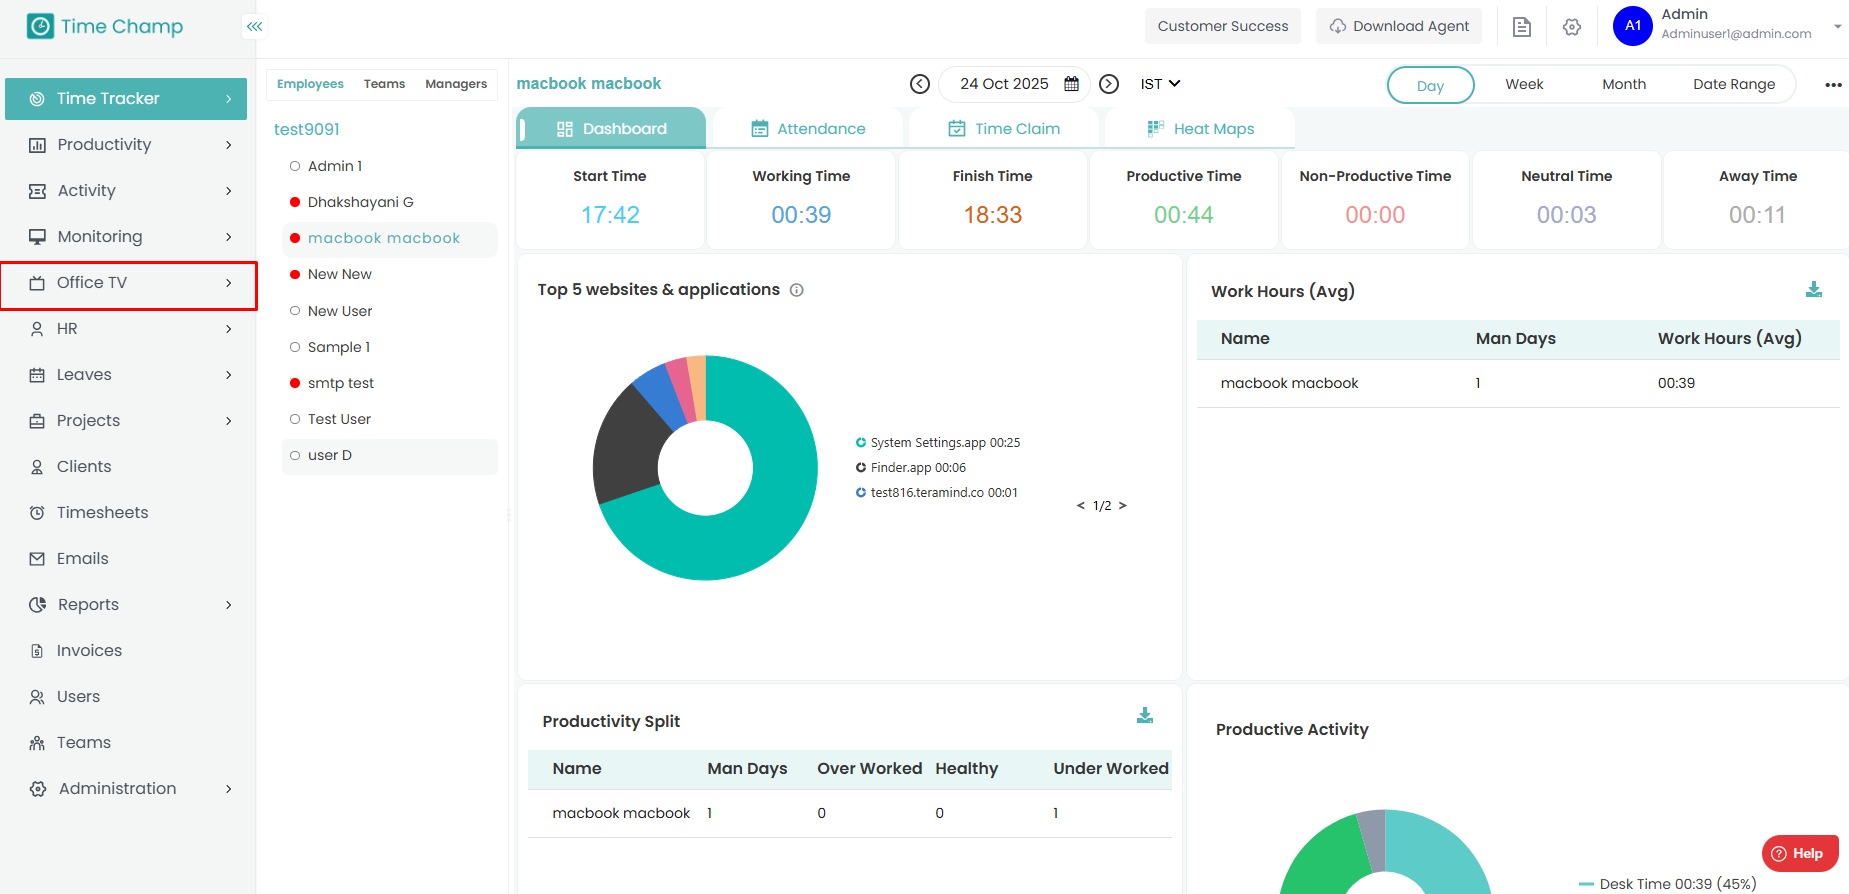Expand the Administration sidebar menu

tap(130, 789)
